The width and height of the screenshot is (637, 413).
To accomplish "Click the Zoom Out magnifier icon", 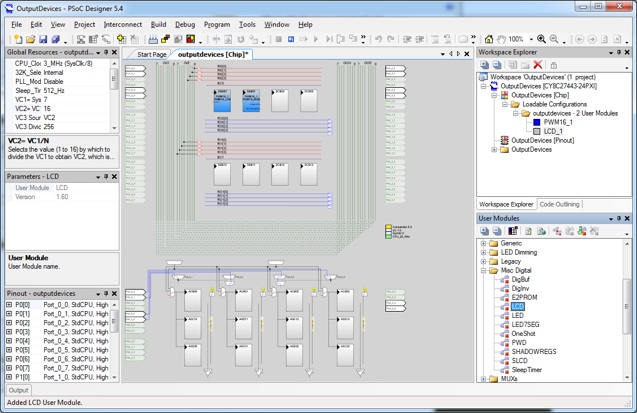I will click(554, 39).
